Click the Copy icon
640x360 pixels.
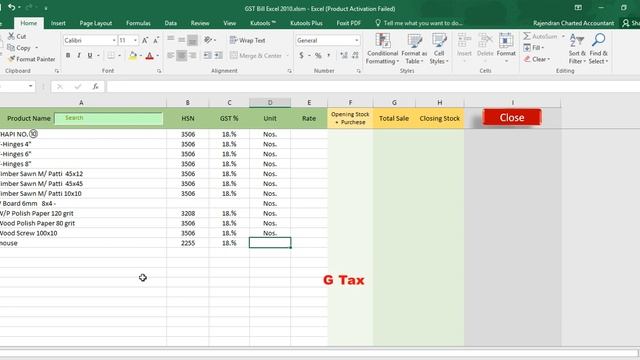click(x=11, y=48)
